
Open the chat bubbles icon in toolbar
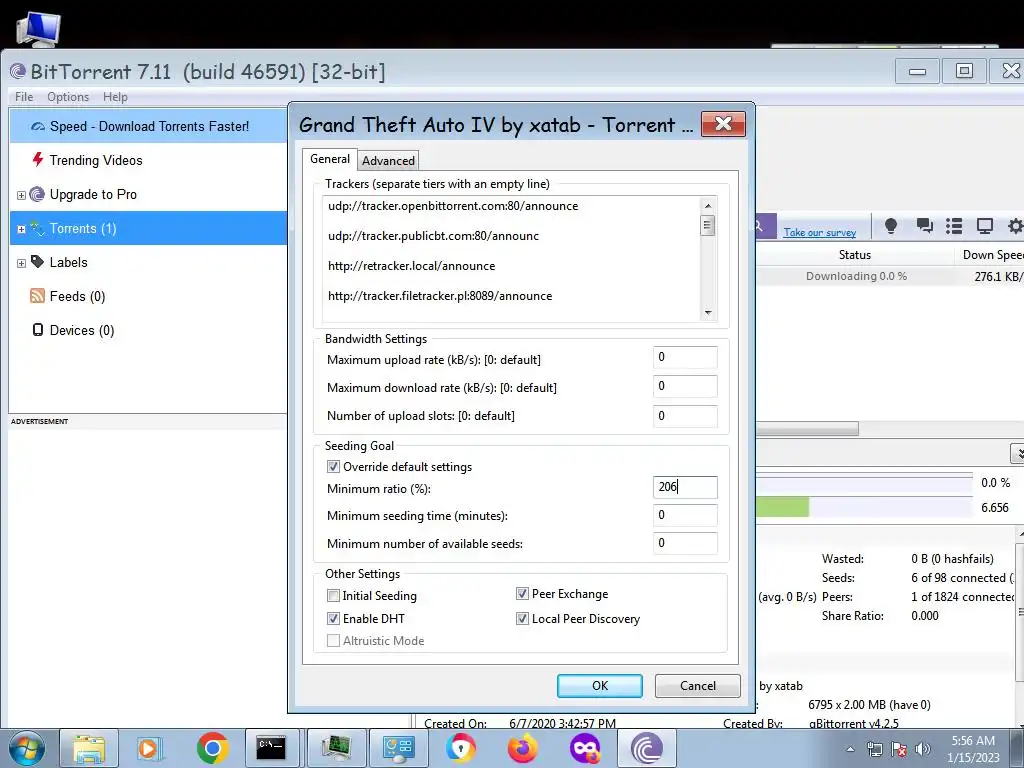coord(924,226)
